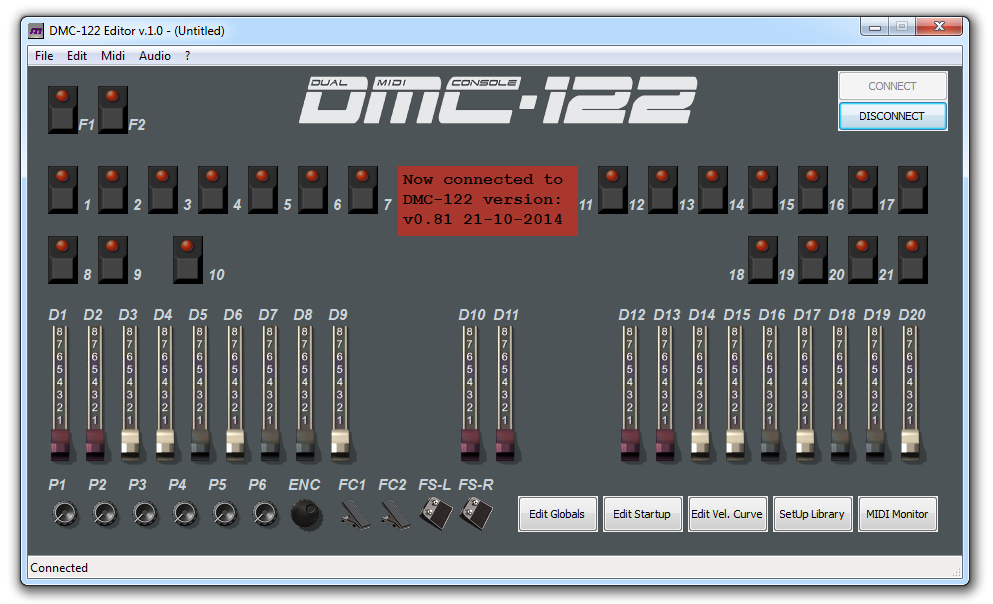The width and height of the screenshot is (993, 604).
Task: Select the D8 drawbar slider handle
Action: 305,444
